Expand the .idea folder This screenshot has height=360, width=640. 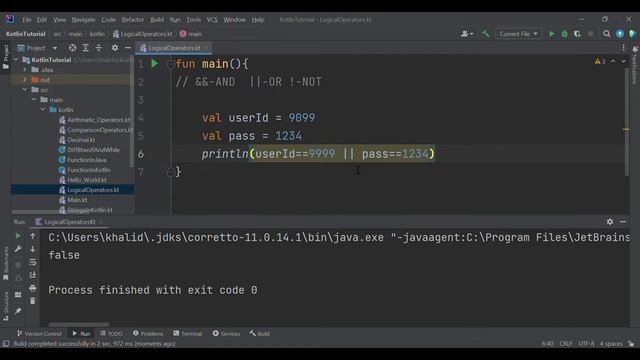(x=25, y=70)
